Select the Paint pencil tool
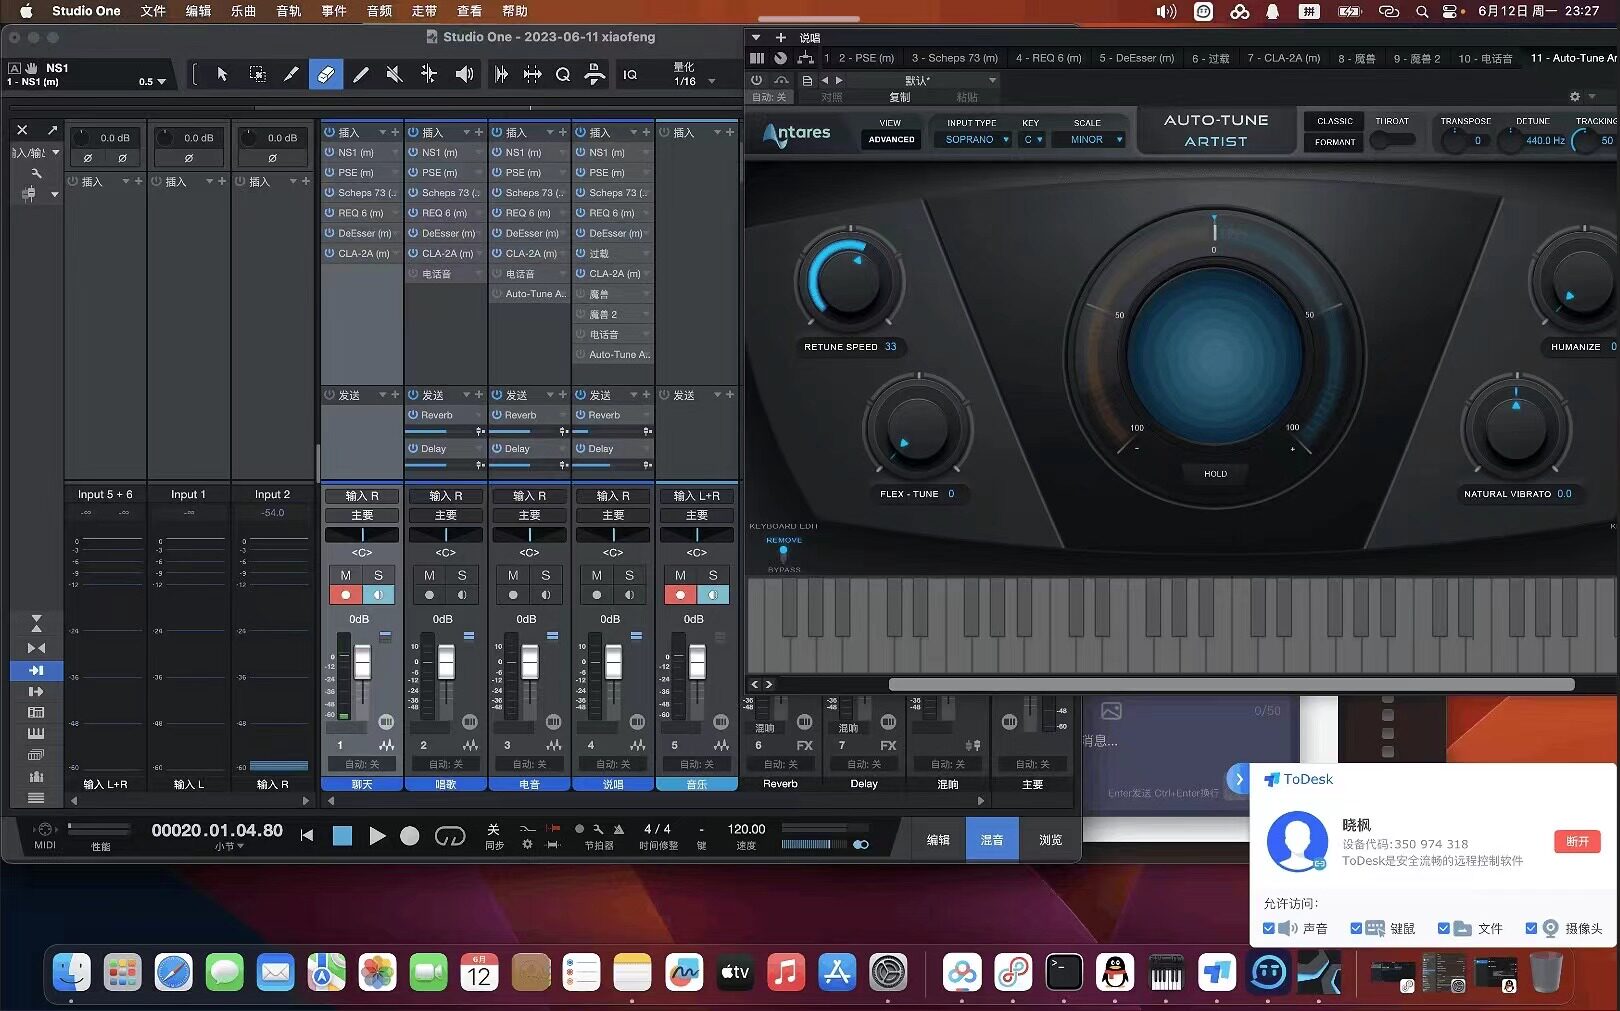 tap(361, 74)
